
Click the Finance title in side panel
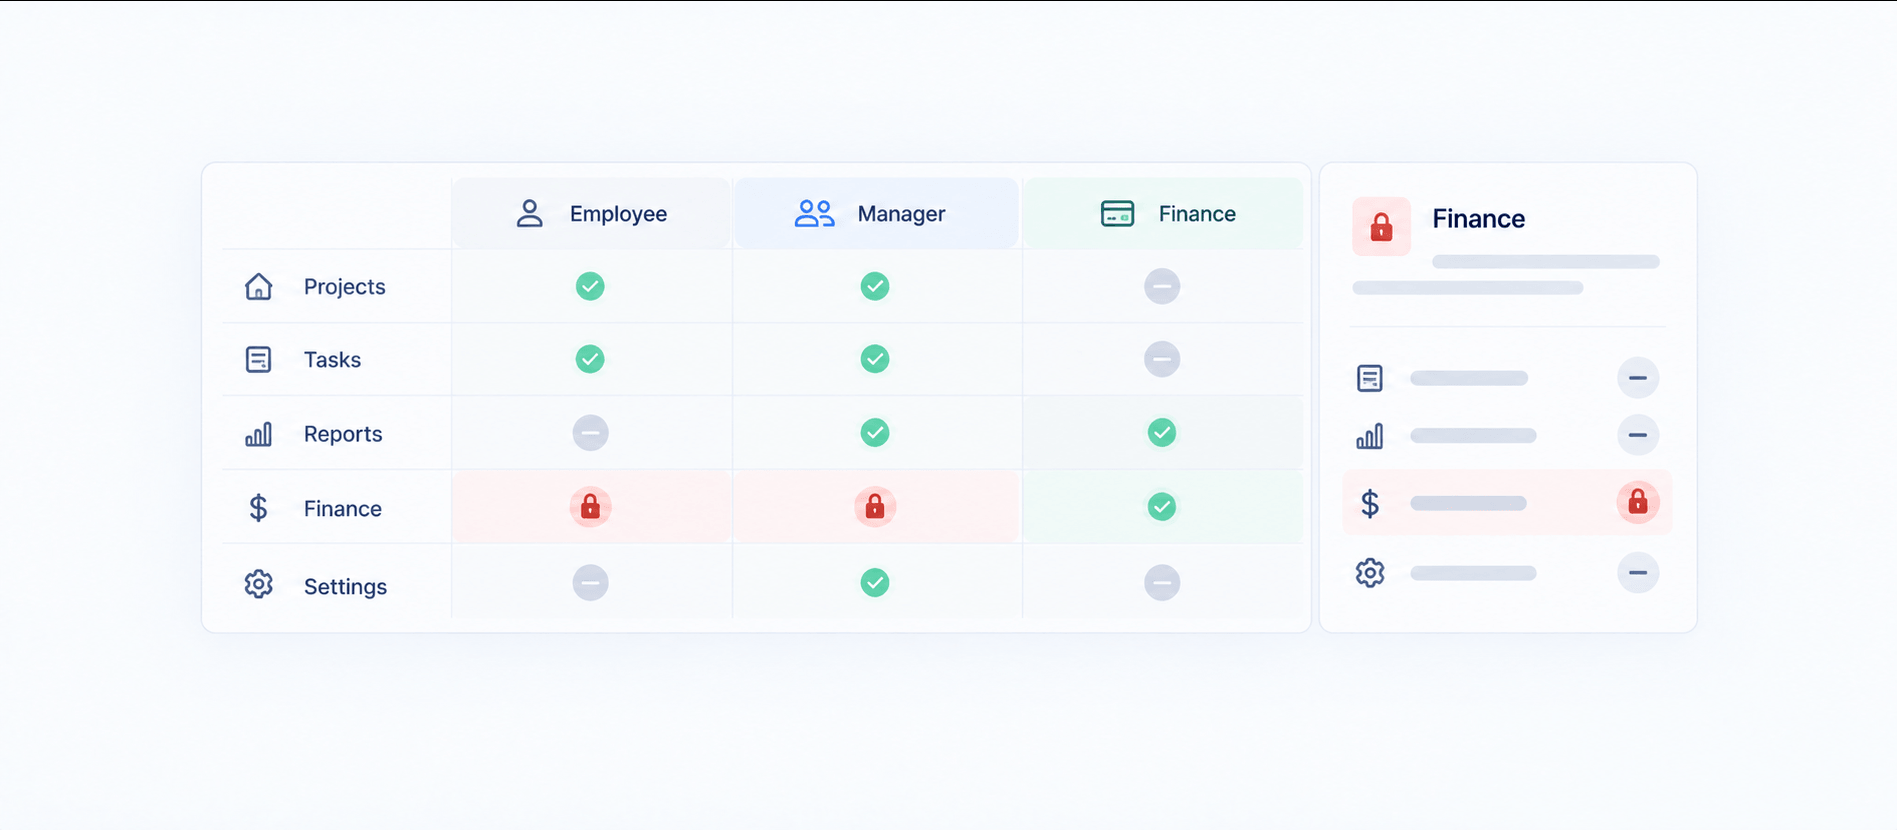[1478, 219]
